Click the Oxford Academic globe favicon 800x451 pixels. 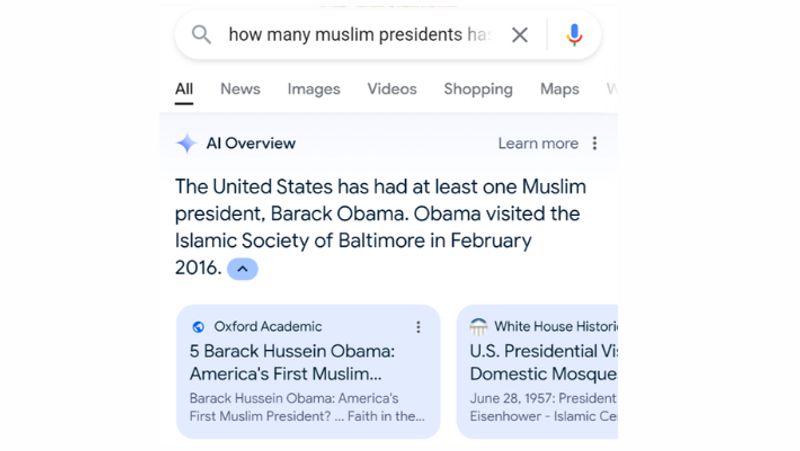click(198, 326)
